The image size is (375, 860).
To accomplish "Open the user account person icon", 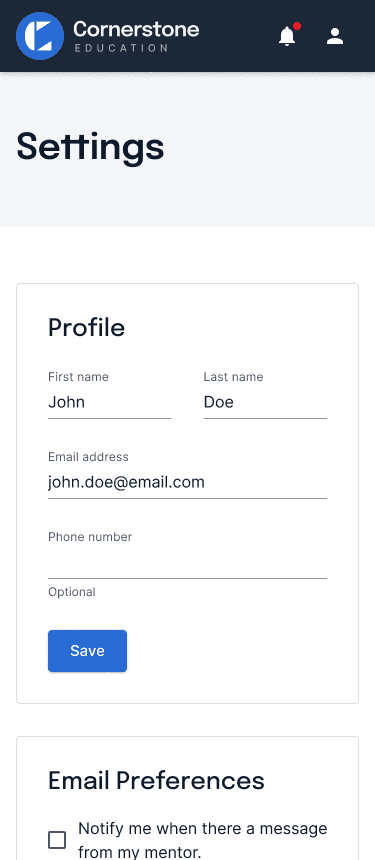I will tap(334, 36).
